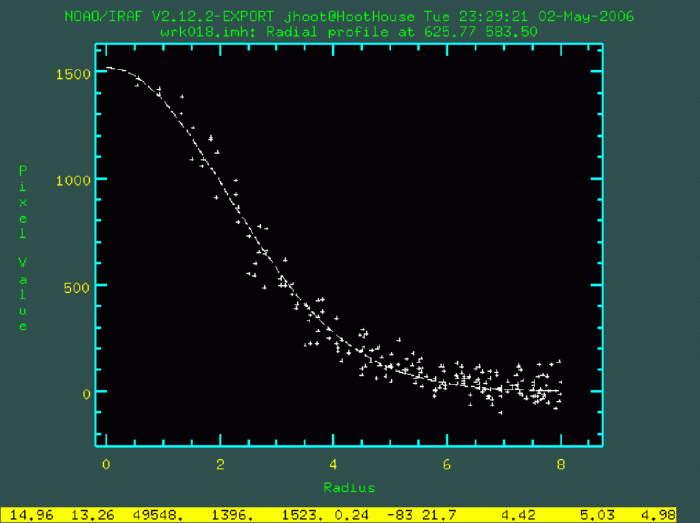Click the 6 label on the Radius axis
Viewport: 700px width, 523px height.
(x=447, y=465)
